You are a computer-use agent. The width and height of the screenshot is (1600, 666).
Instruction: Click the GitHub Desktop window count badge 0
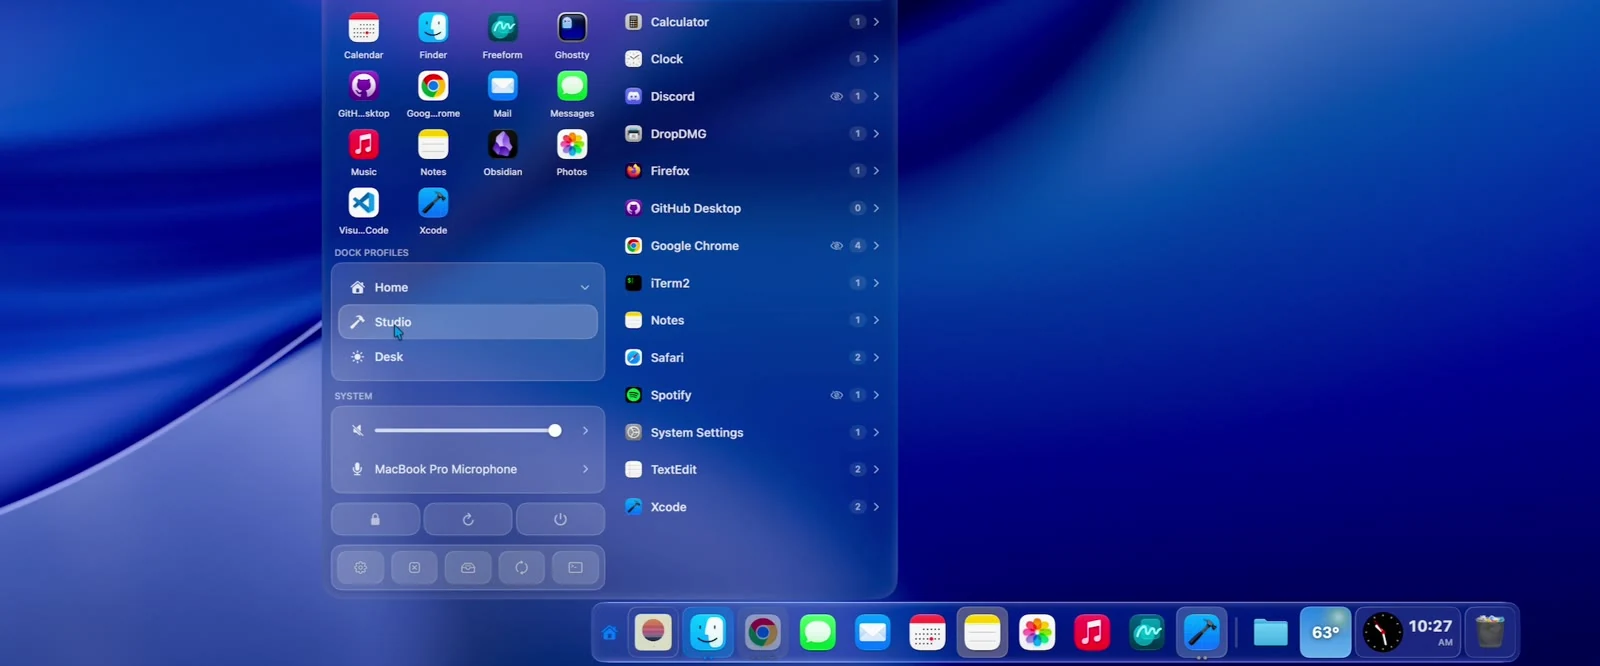tap(857, 208)
